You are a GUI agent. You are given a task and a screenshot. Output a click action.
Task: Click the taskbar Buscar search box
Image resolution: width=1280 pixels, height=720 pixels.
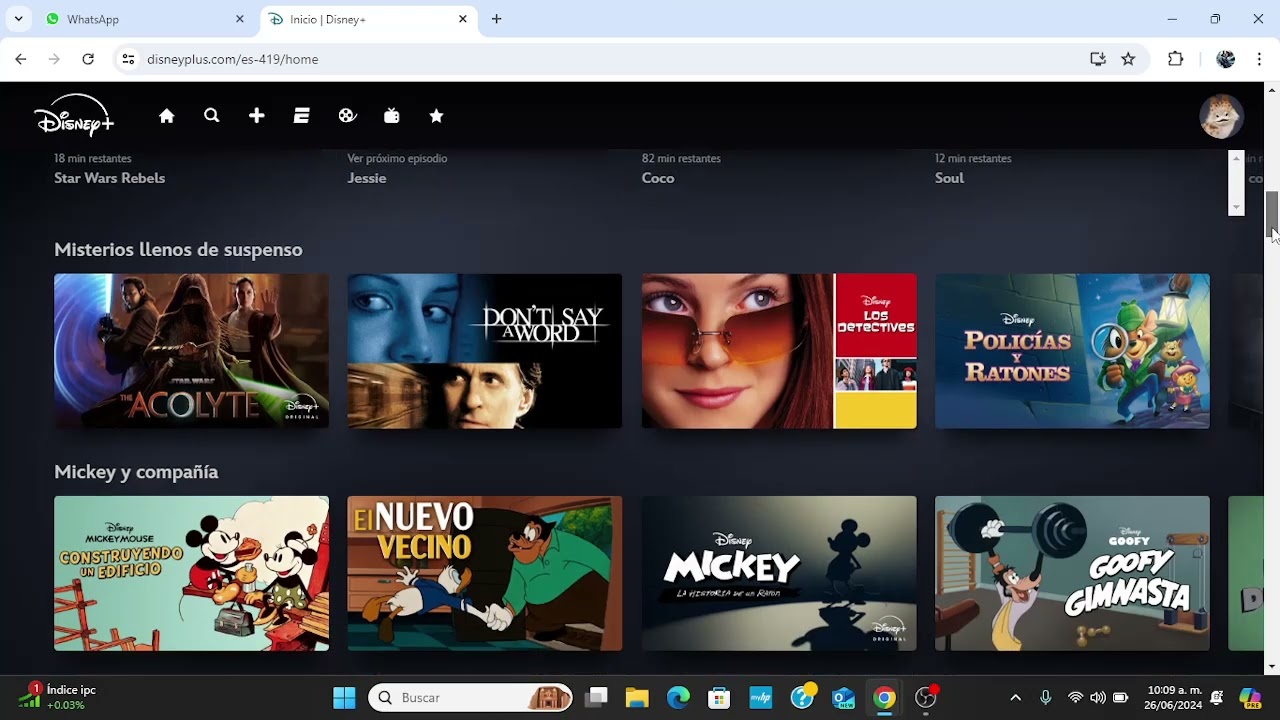pos(471,697)
